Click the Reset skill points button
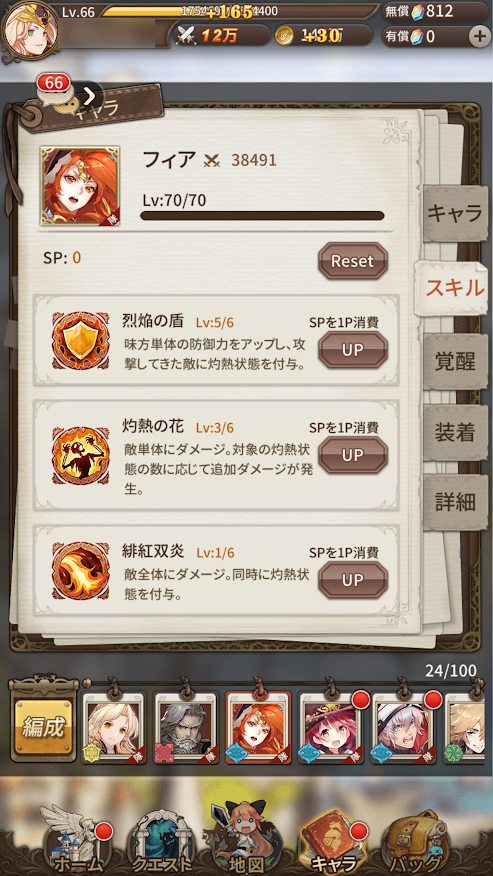This screenshot has height=876, width=493. tap(353, 261)
